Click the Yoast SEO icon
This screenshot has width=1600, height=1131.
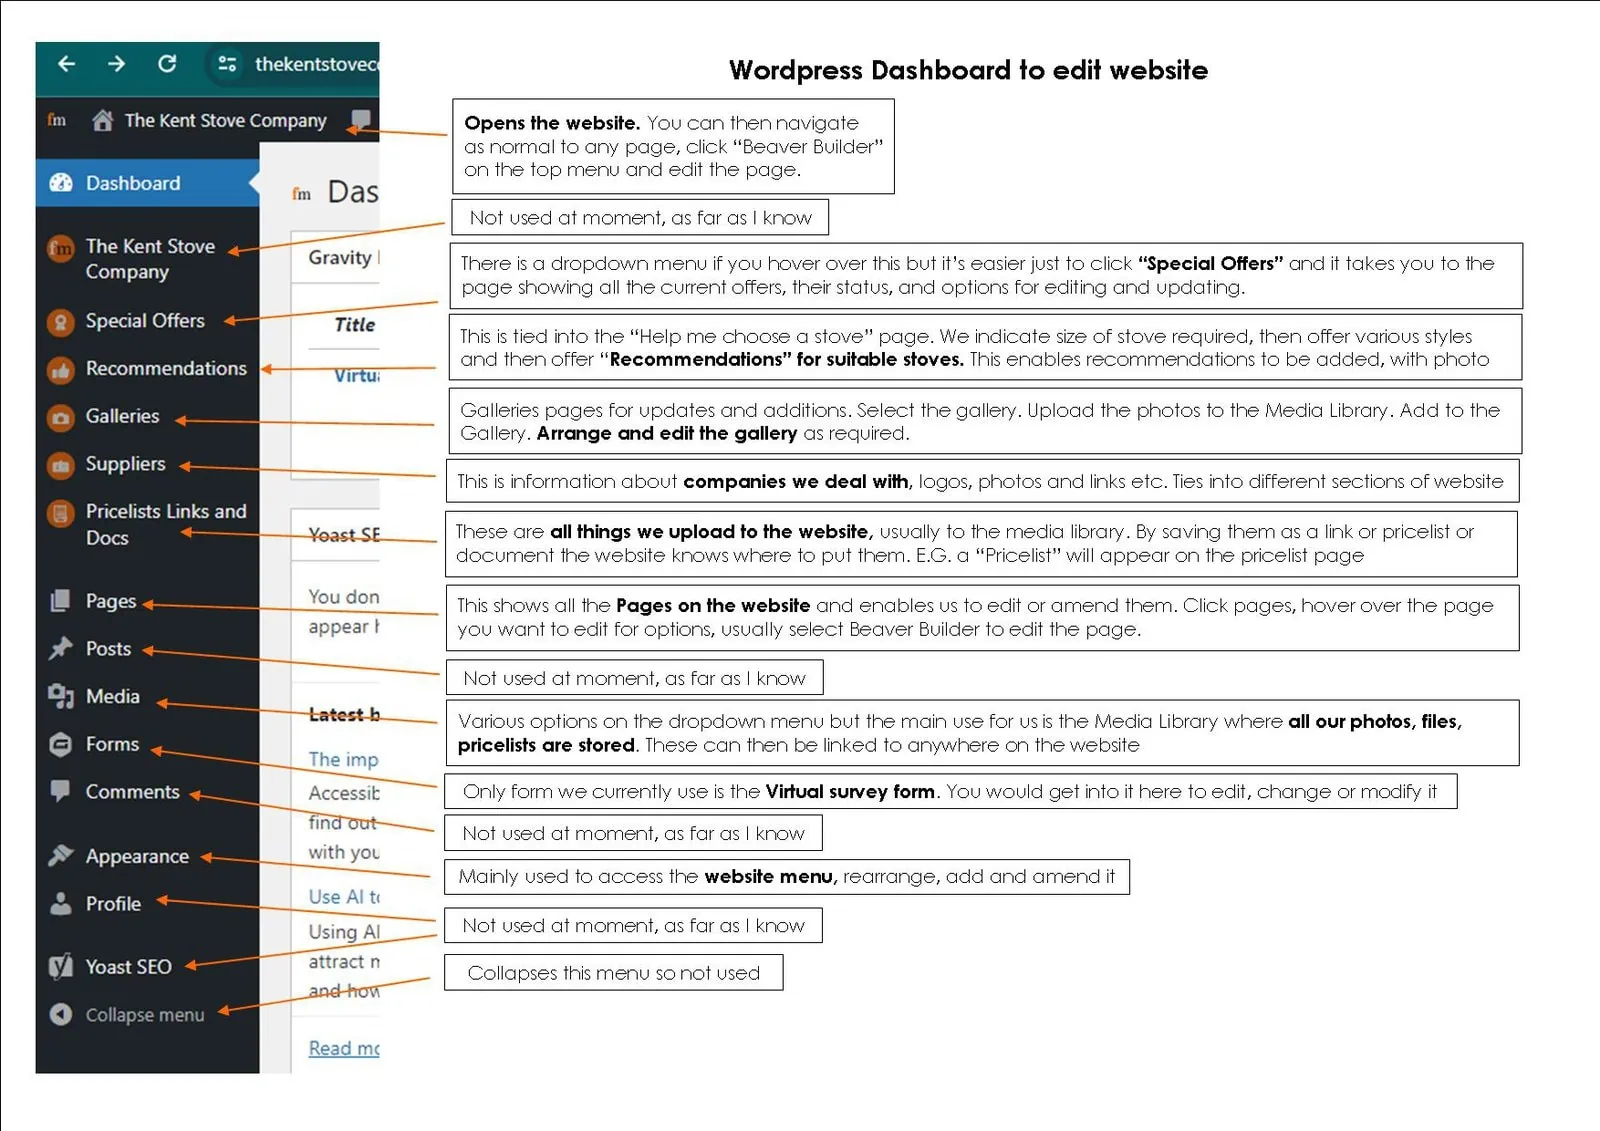point(61,967)
